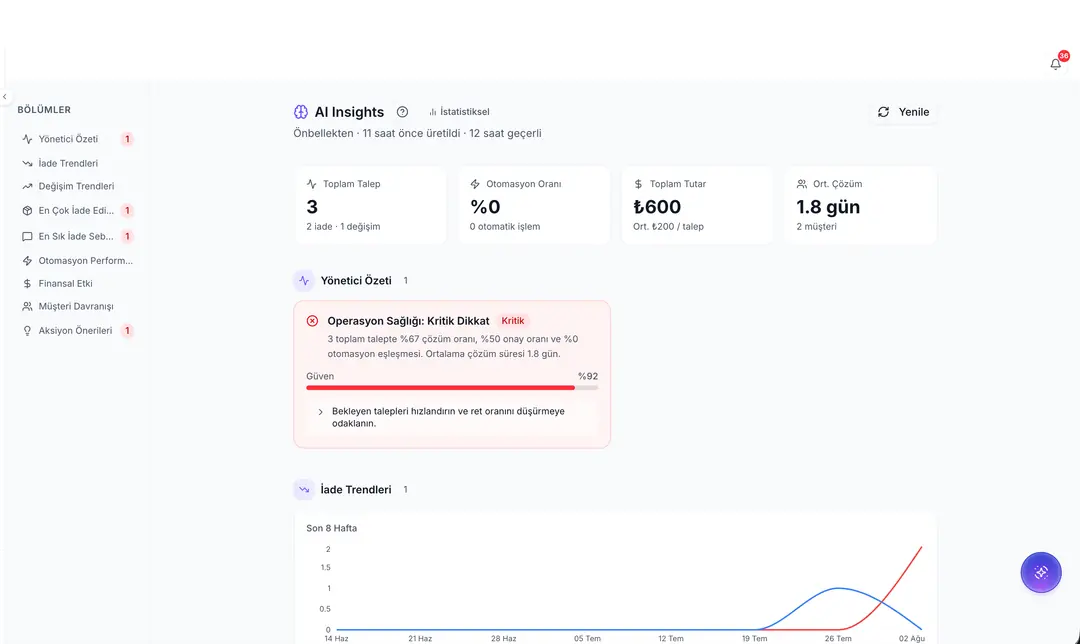Click the badge 1 next to Yönetici Özeti sidebar
This screenshot has width=1080, height=644.
(127, 139)
